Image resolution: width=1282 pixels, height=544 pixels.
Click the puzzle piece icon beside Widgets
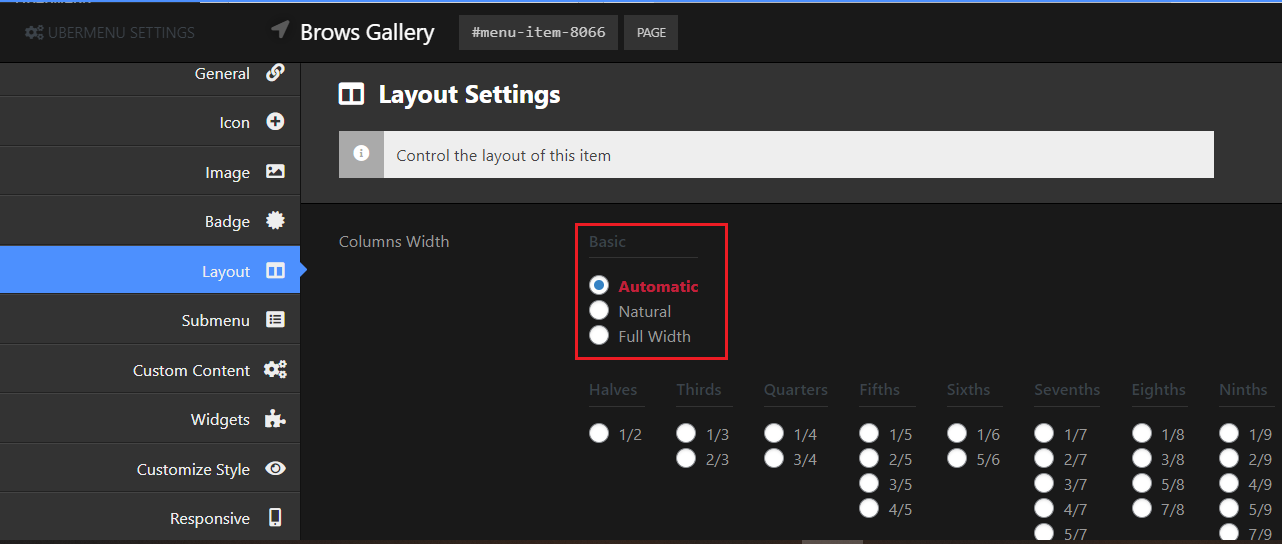click(x=275, y=419)
